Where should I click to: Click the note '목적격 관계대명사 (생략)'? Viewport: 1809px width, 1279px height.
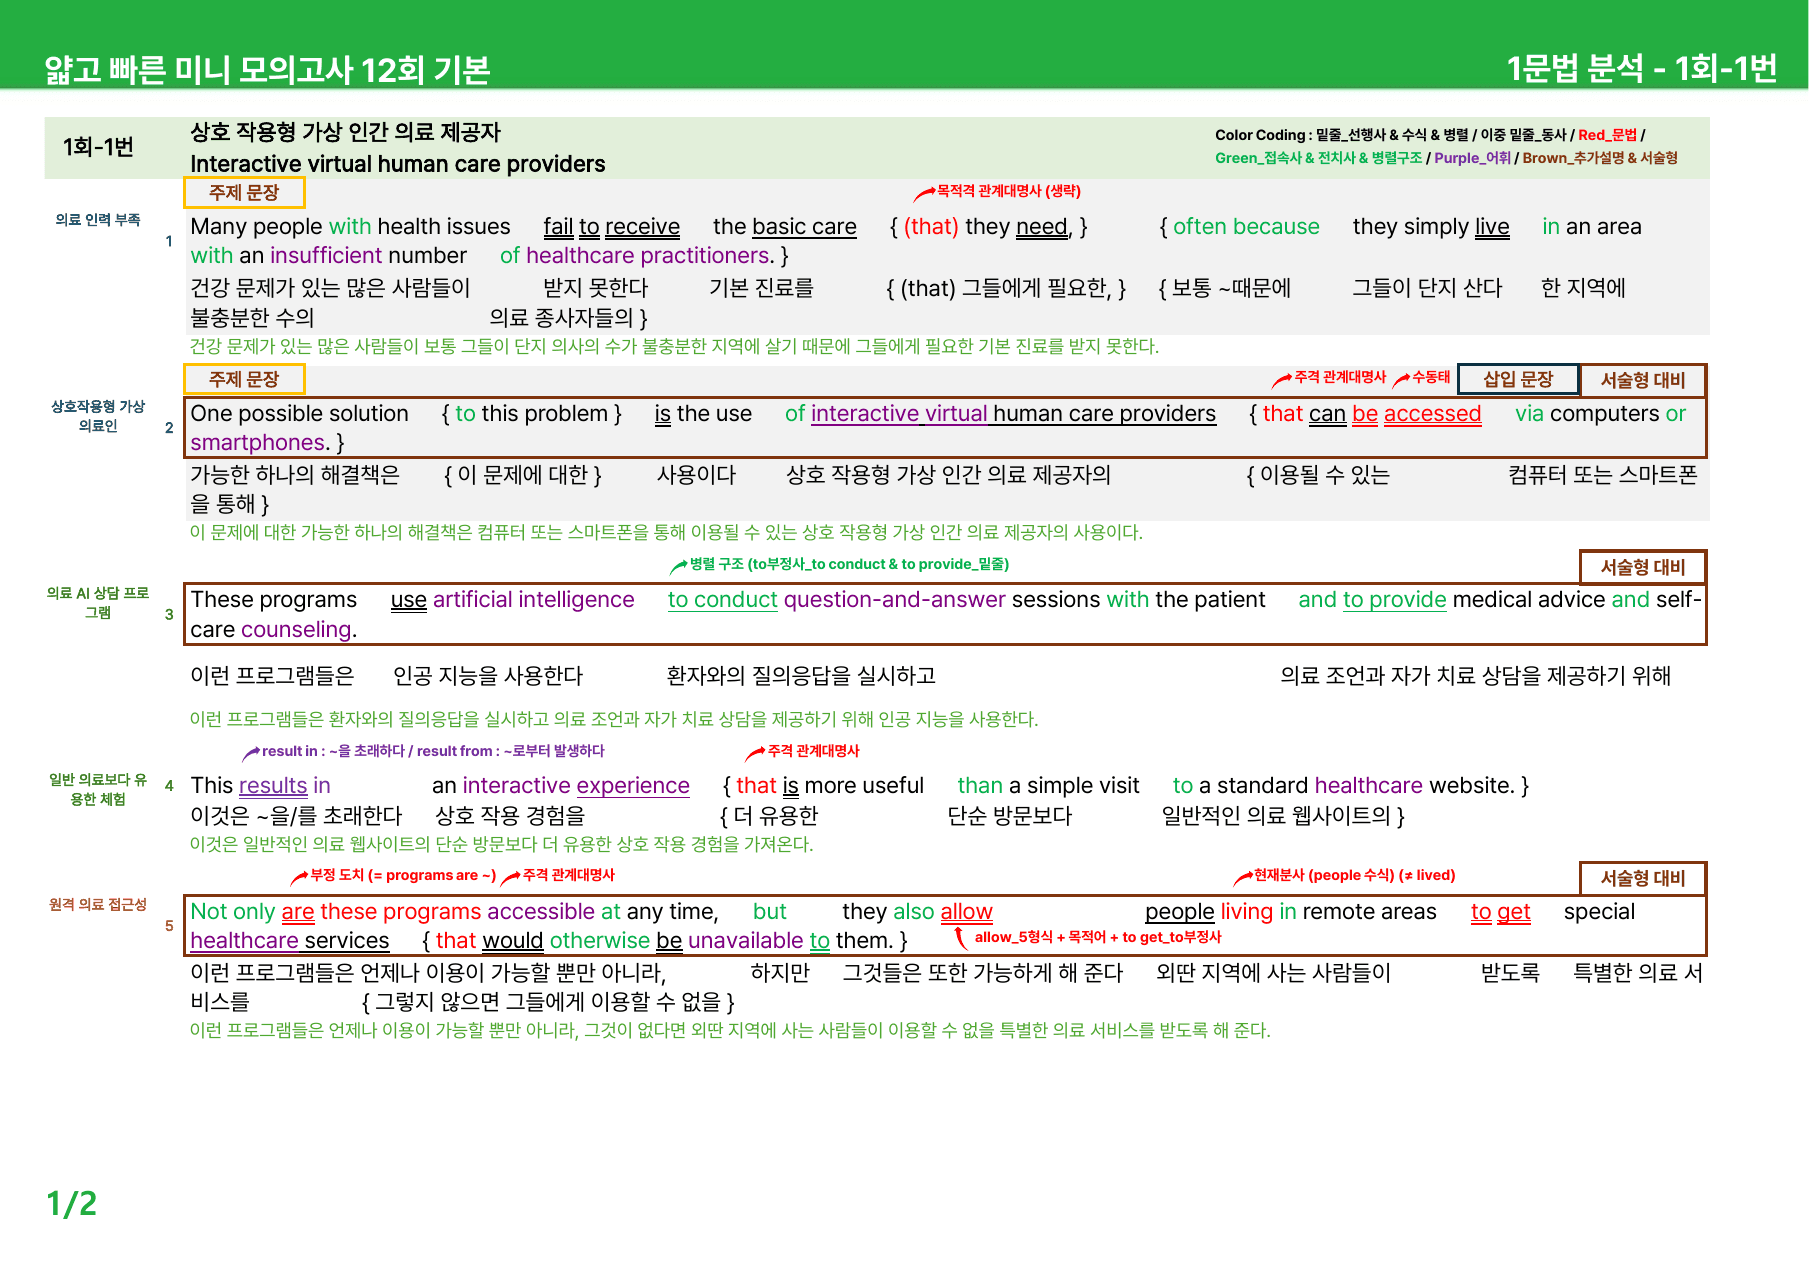(1008, 191)
